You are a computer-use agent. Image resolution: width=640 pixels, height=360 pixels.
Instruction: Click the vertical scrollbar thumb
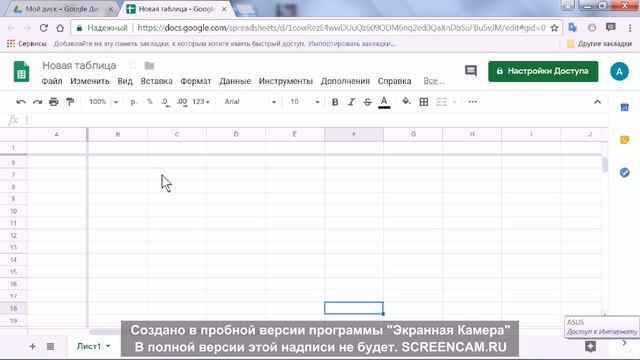tap(604, 164)
